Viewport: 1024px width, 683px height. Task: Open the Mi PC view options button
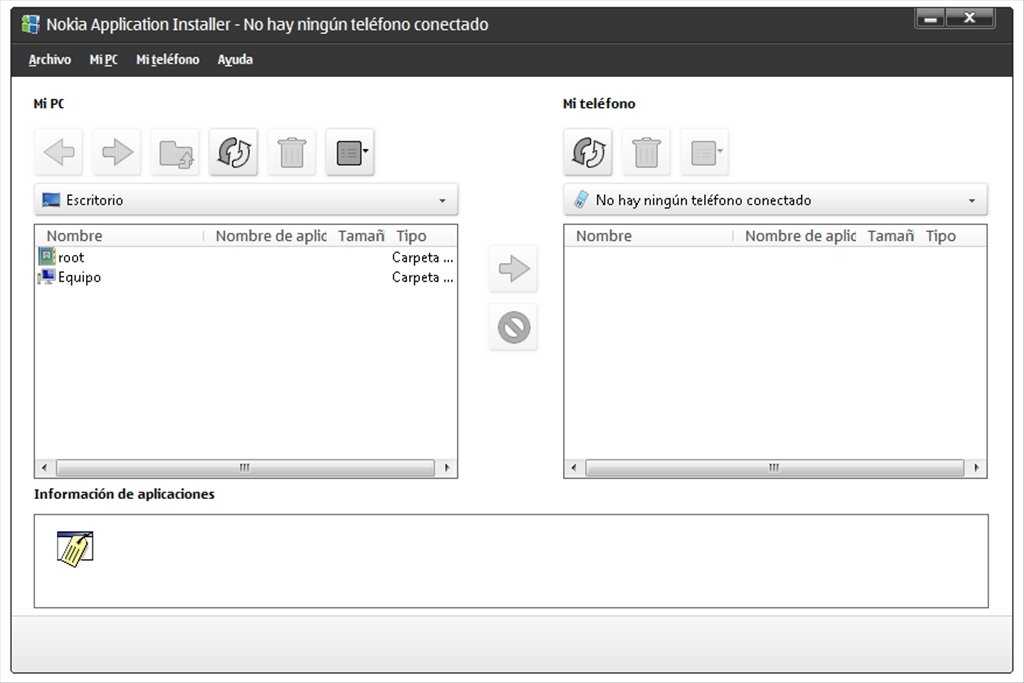[350, 152]
